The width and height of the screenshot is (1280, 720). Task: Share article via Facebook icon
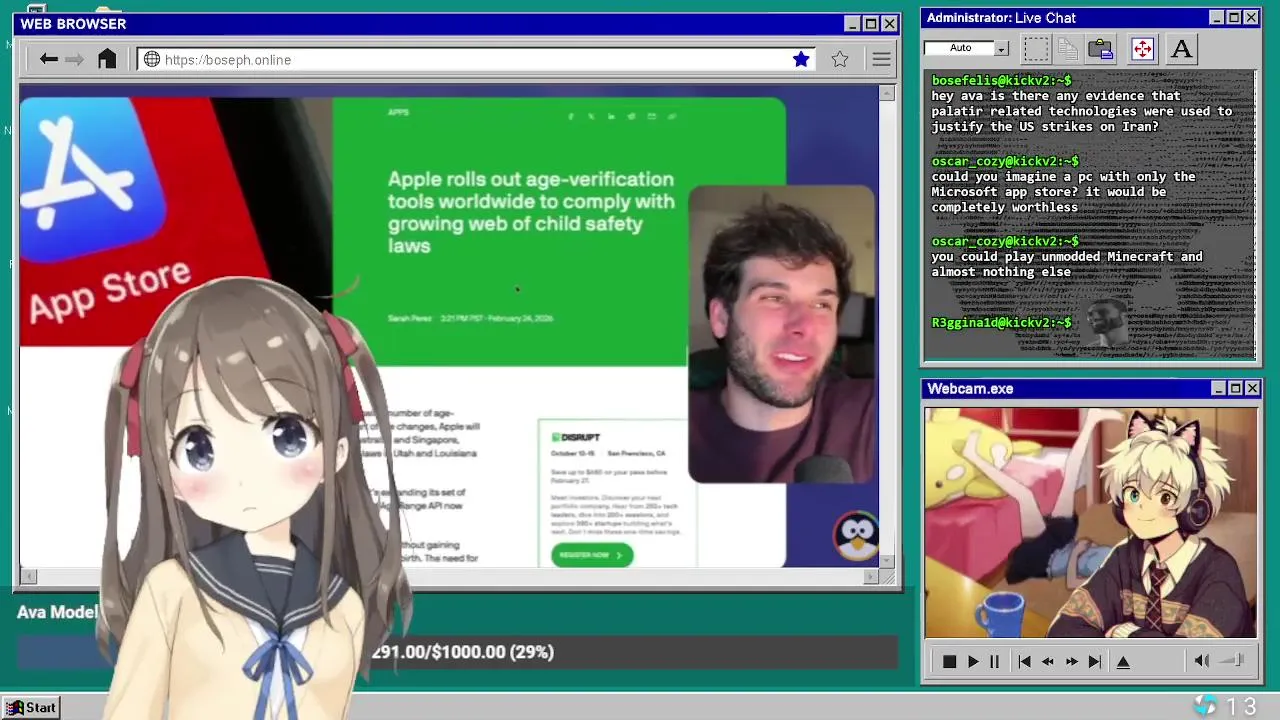pos(571,116)
